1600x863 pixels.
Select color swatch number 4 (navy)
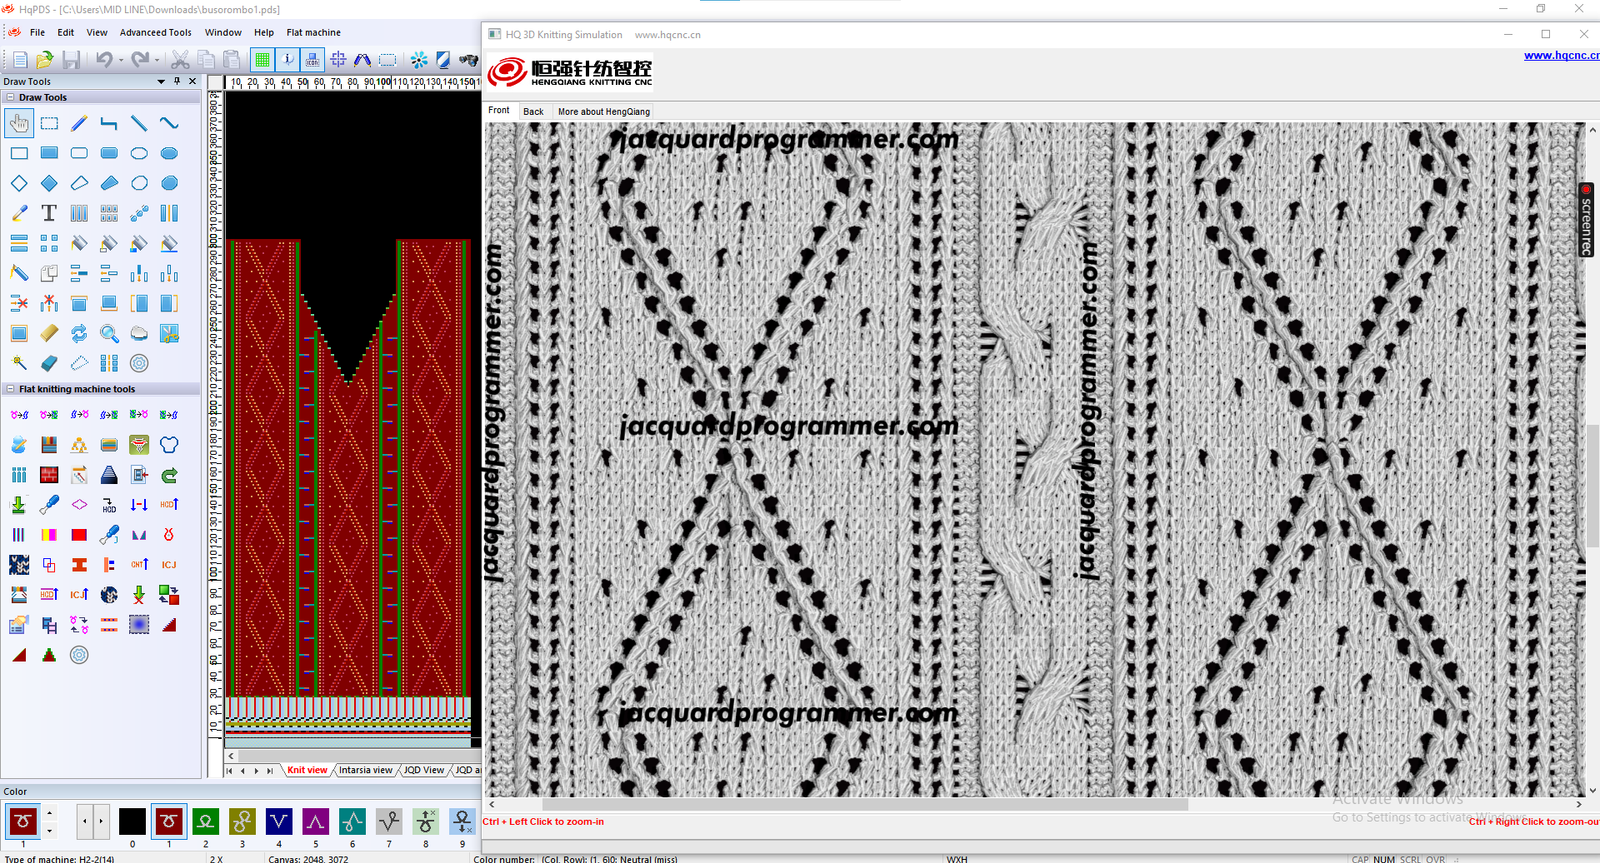pyautogui.click(x=279, y=822)
